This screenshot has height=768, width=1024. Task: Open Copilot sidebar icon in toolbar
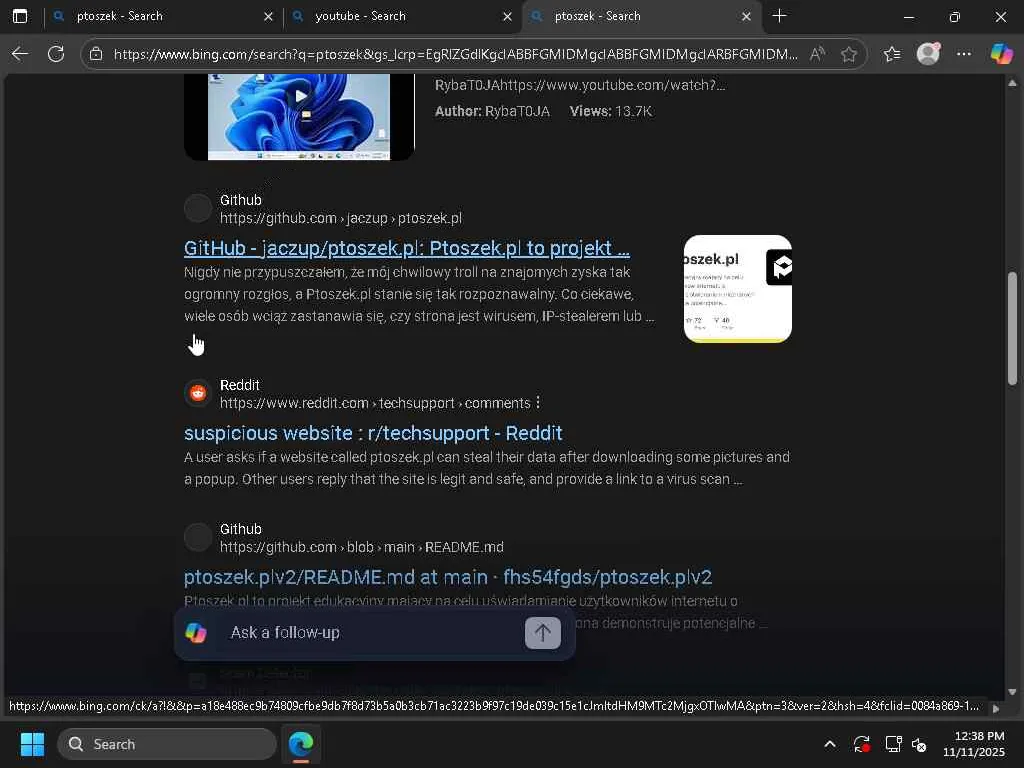tap(1001, 54)
